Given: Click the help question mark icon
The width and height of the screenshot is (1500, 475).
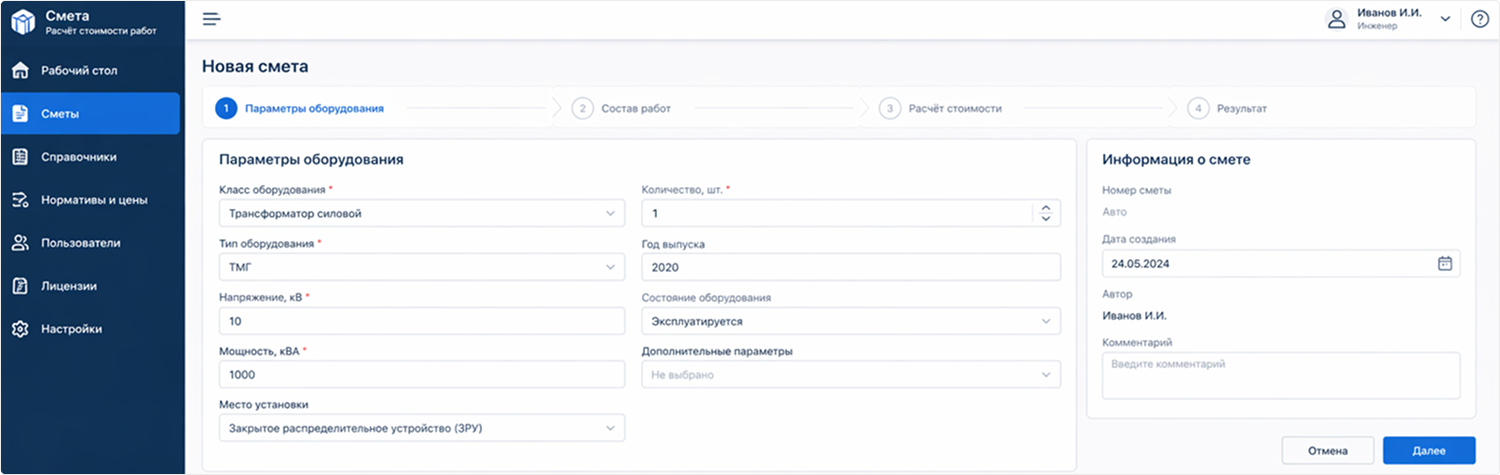Looking at the screenshot, I should 1480,19.
